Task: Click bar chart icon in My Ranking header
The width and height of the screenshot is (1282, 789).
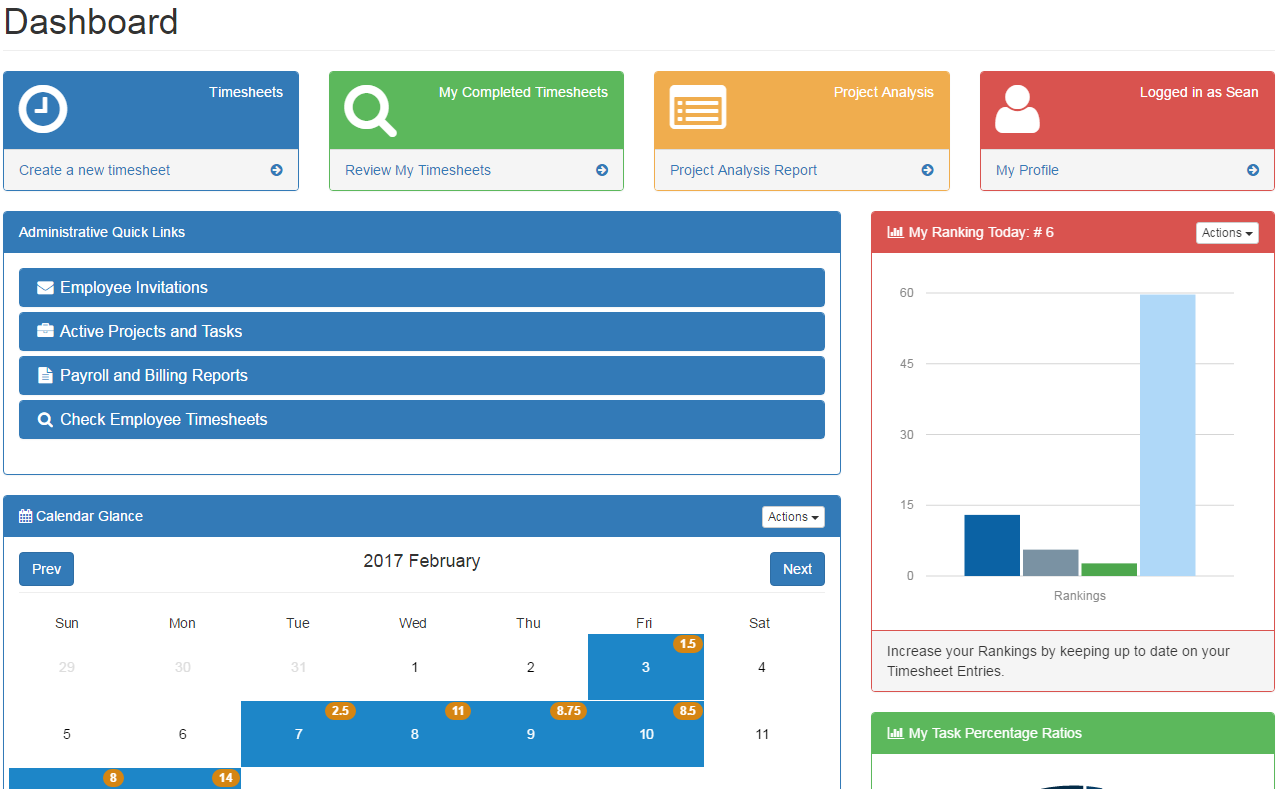Action: pos(895,232)
